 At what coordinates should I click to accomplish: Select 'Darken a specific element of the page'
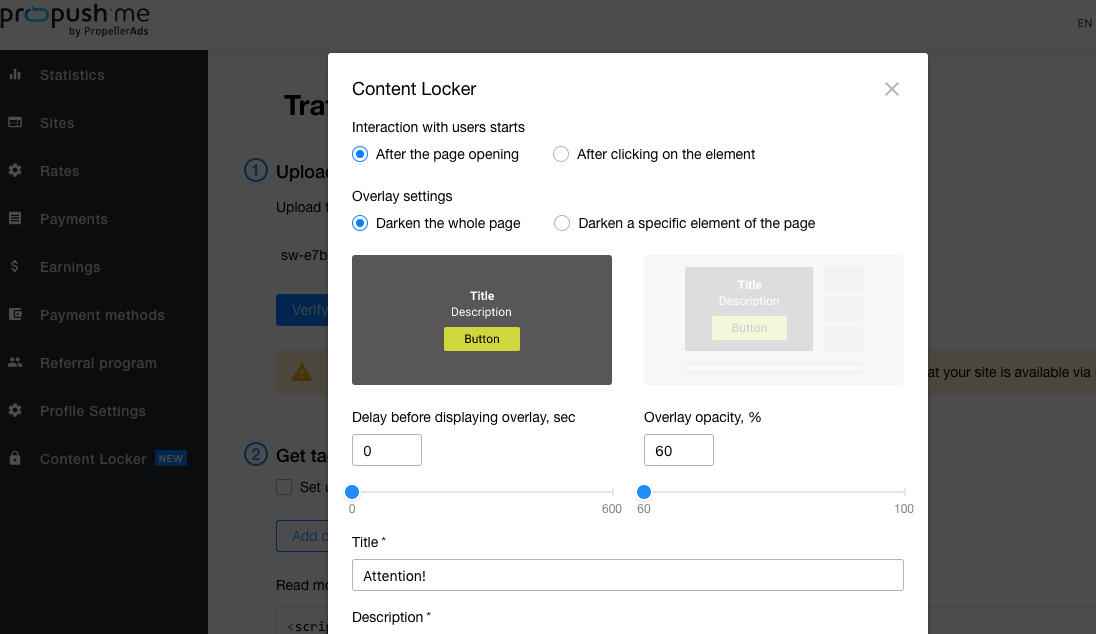561,223
